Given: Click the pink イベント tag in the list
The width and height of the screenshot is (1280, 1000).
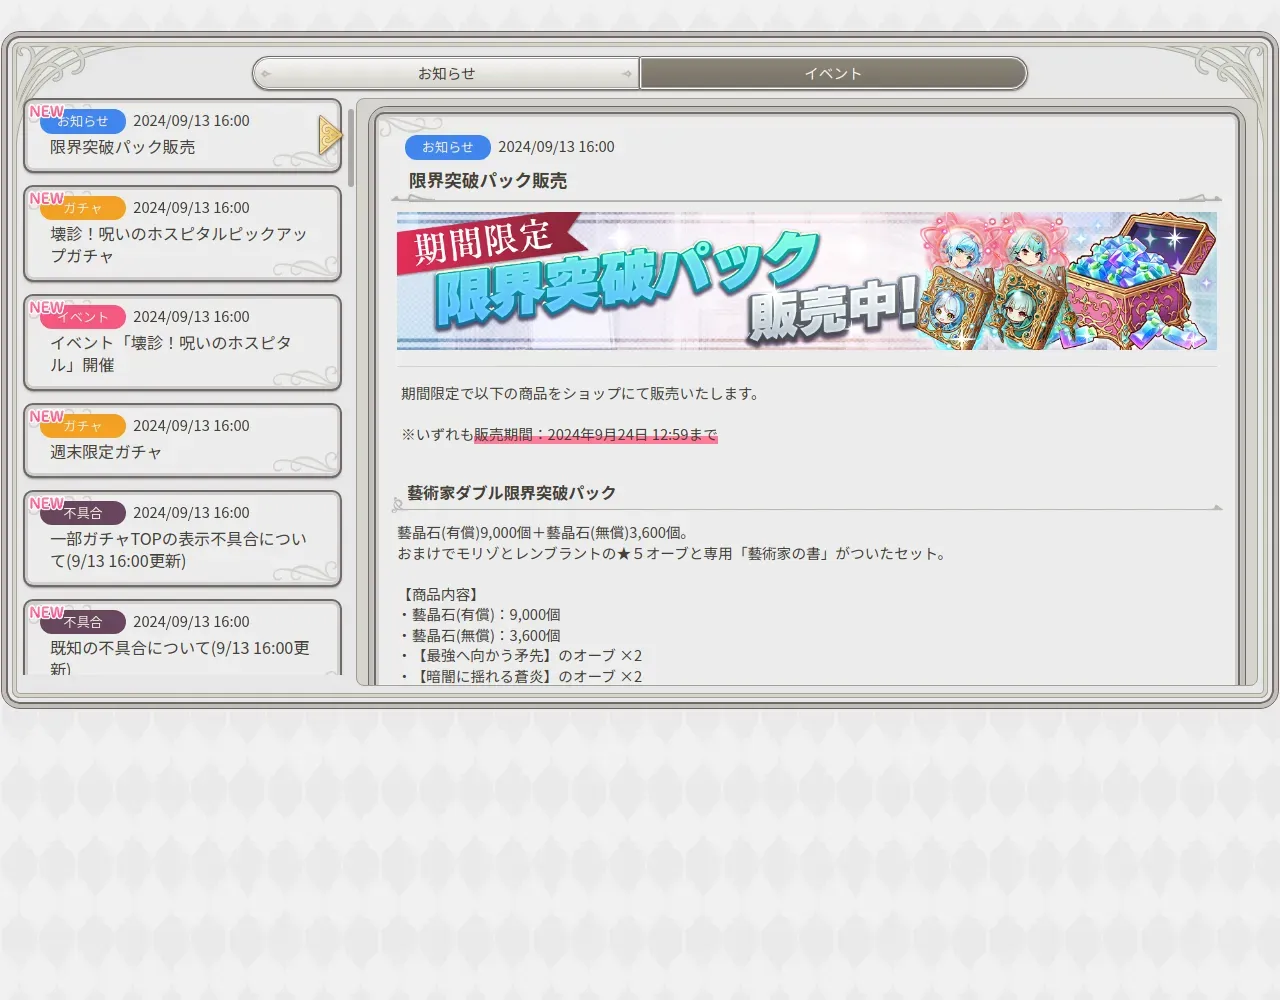Looking at the screenshot, I should point(83,317).
